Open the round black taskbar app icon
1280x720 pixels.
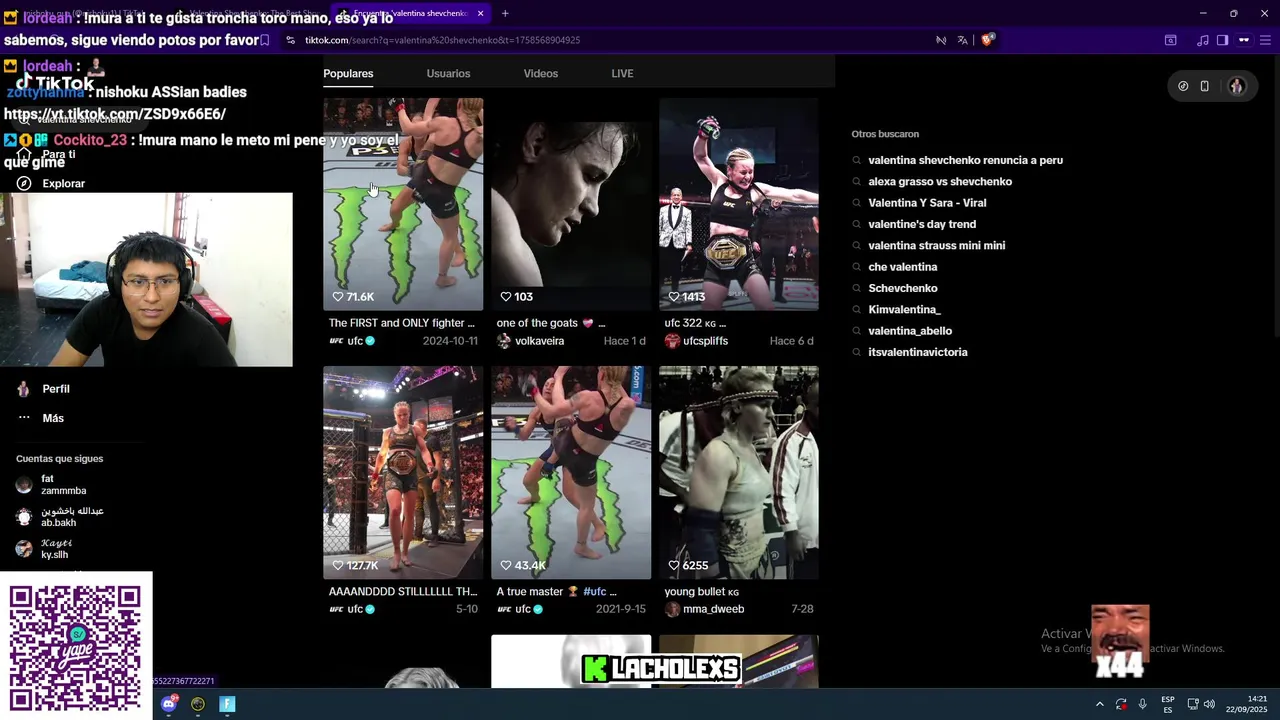pyautogui.click(x=198, y=704)
